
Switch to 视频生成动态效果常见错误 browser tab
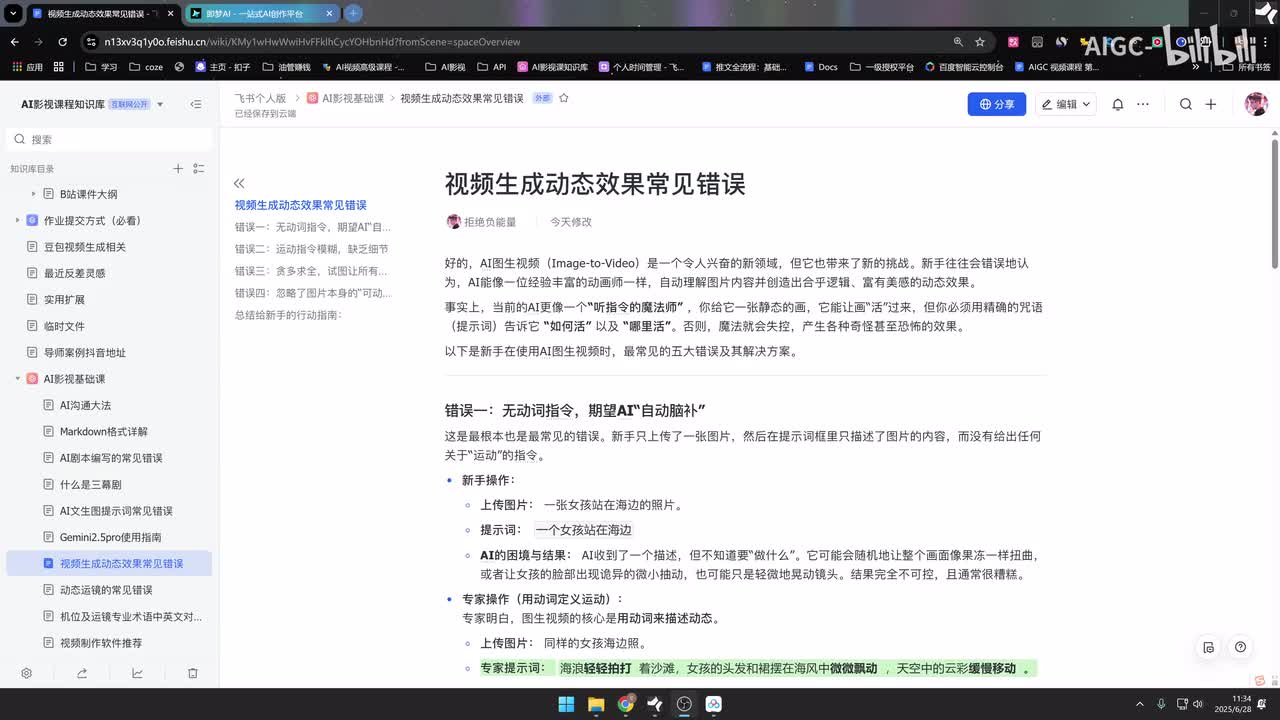(x=101, y=14)
